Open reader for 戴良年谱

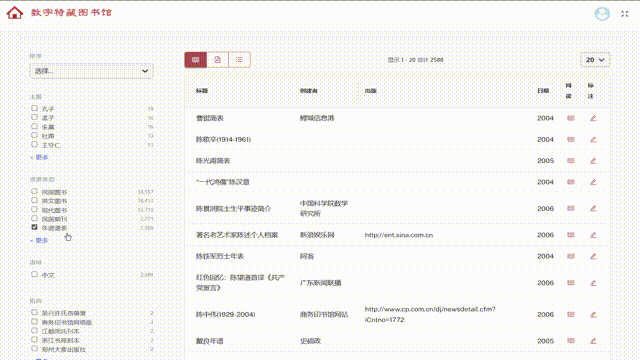[571, 341]
